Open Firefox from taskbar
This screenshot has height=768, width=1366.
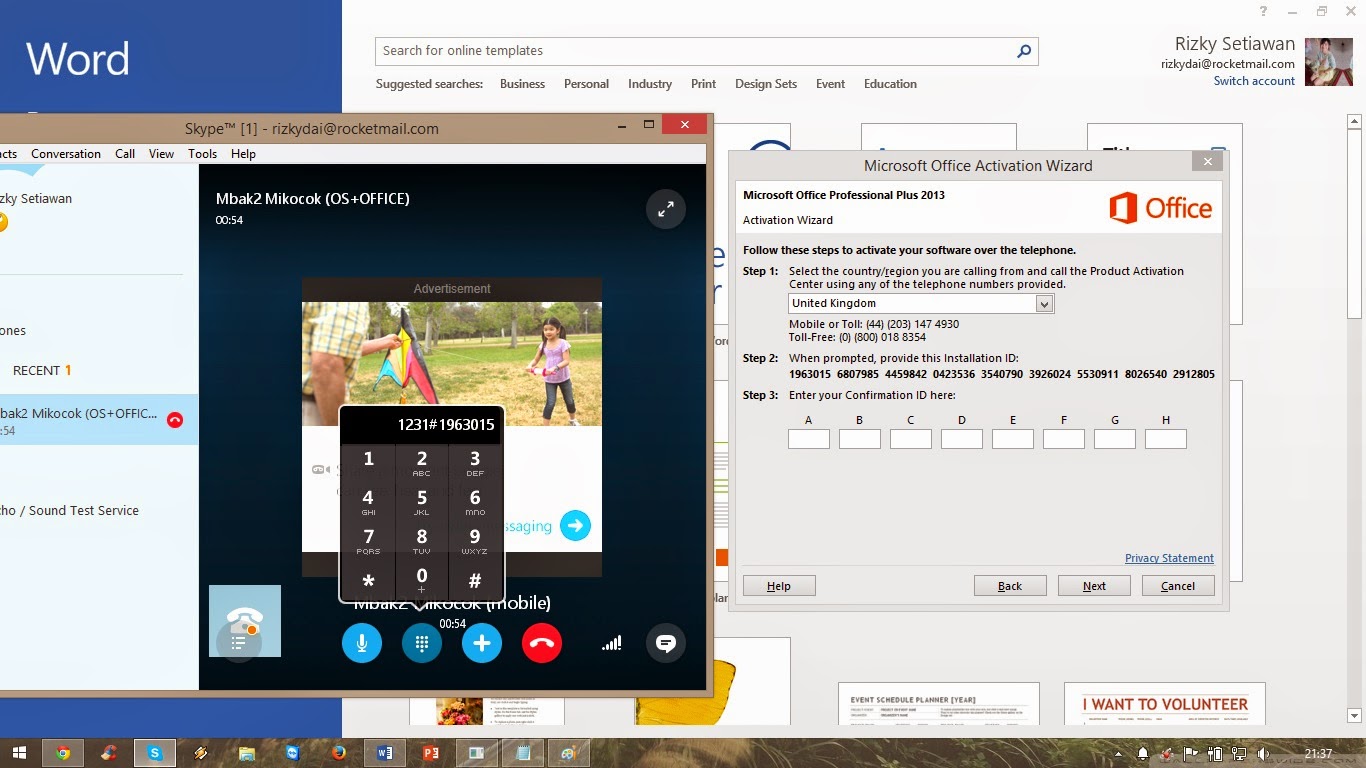click(339, 753)
